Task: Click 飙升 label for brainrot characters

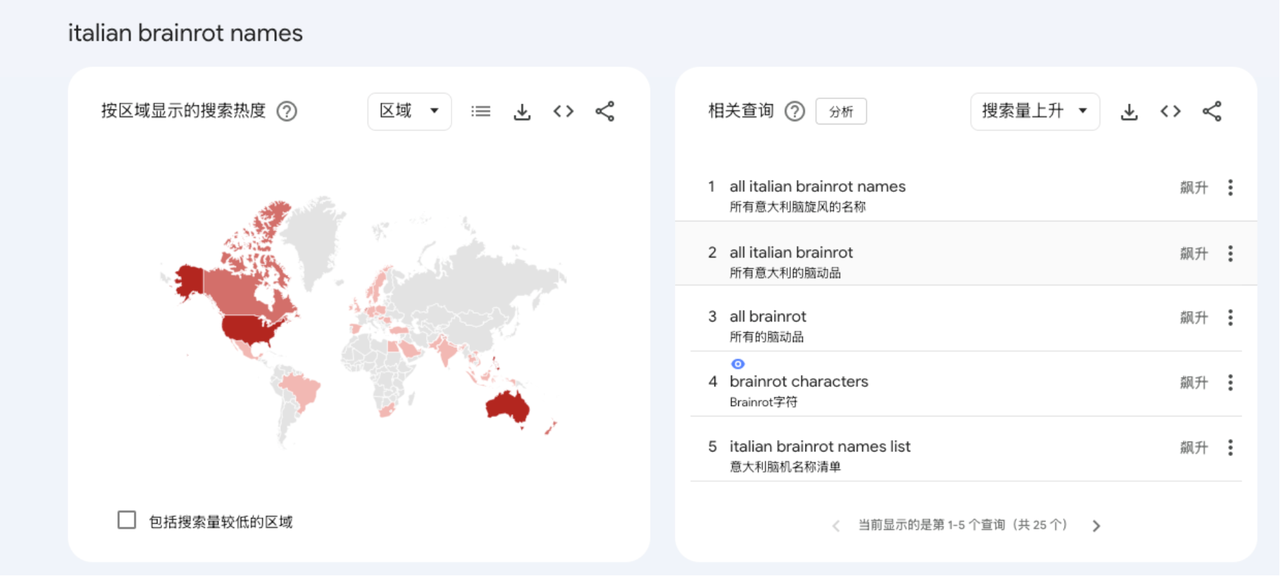Action: point(1194,383)
